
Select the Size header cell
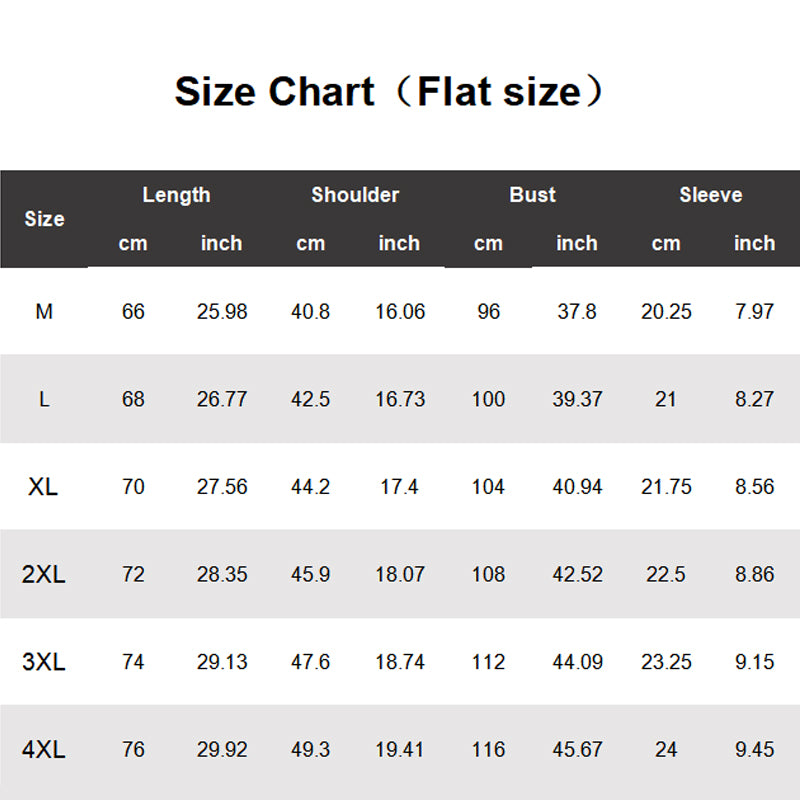click(44, 219)
